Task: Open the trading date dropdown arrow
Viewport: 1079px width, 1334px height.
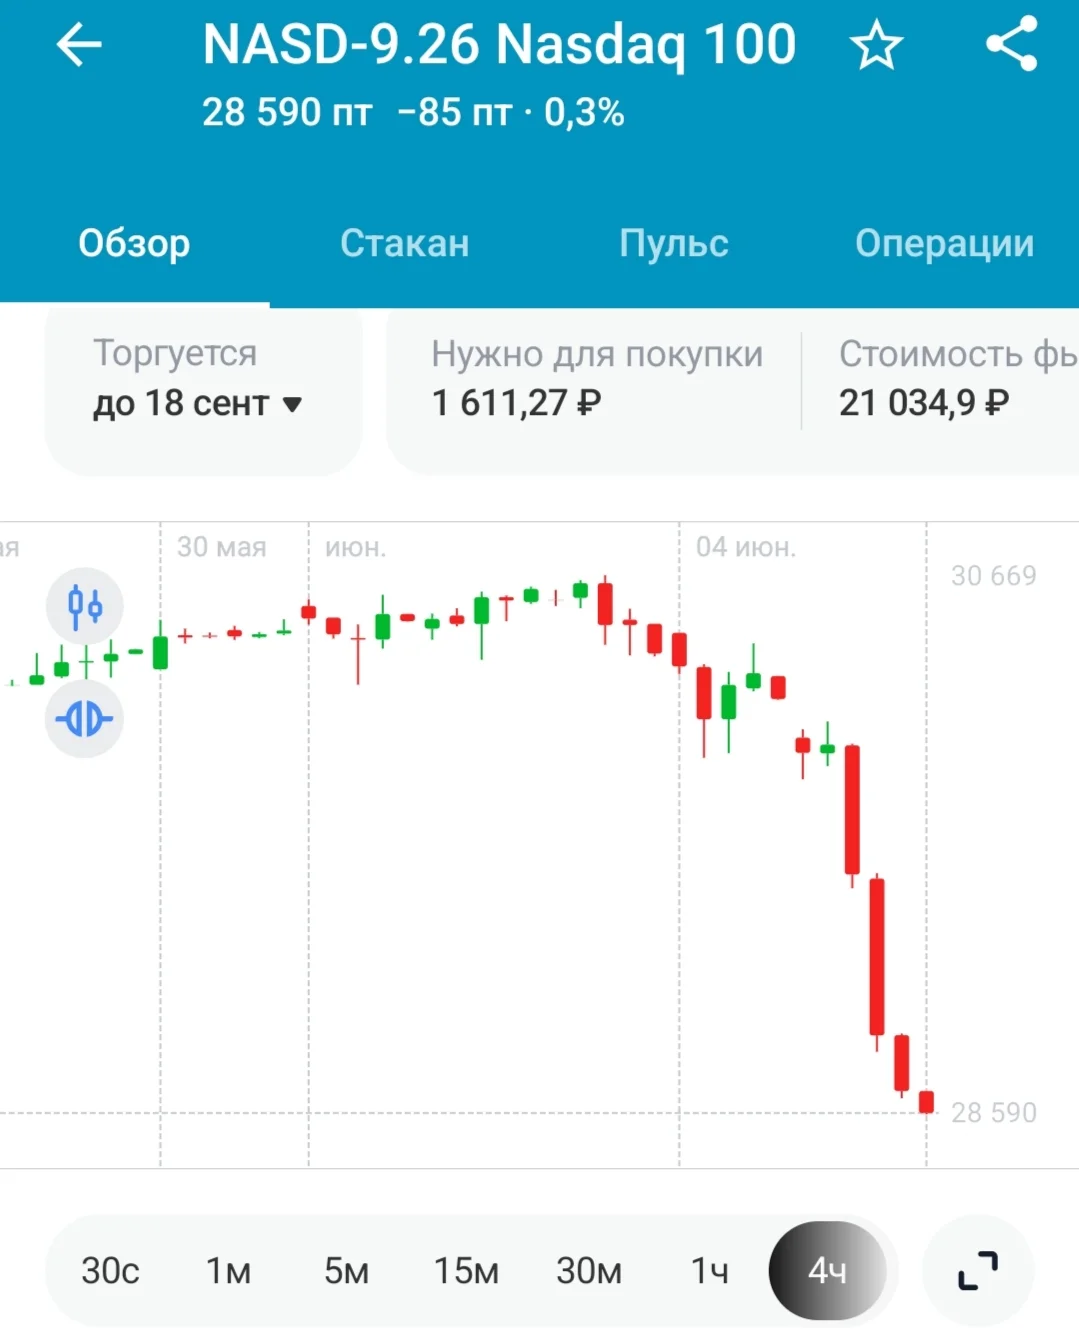Action: tap(292, 404)
